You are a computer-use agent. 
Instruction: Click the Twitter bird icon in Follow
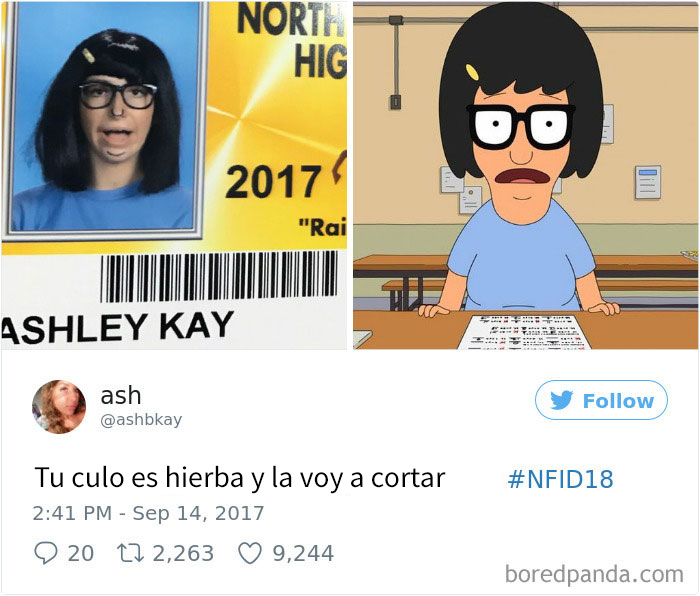(x=561, y=400)
